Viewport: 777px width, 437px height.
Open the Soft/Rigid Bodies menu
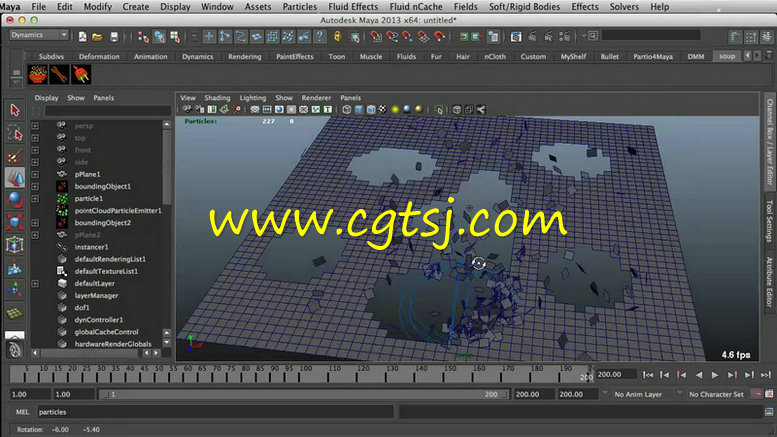(x=524, y=6)
